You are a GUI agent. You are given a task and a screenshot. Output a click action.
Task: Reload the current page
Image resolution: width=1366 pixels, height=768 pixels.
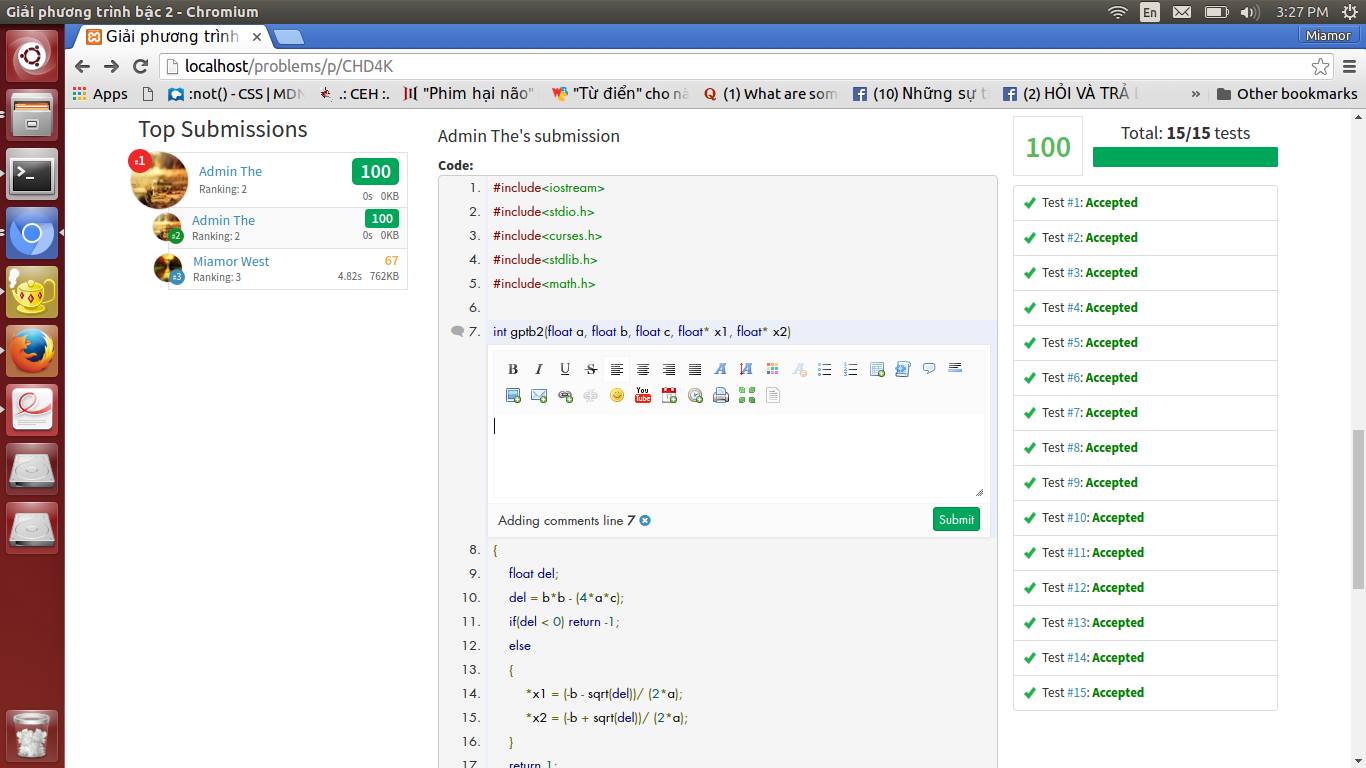tap(141, 66)
